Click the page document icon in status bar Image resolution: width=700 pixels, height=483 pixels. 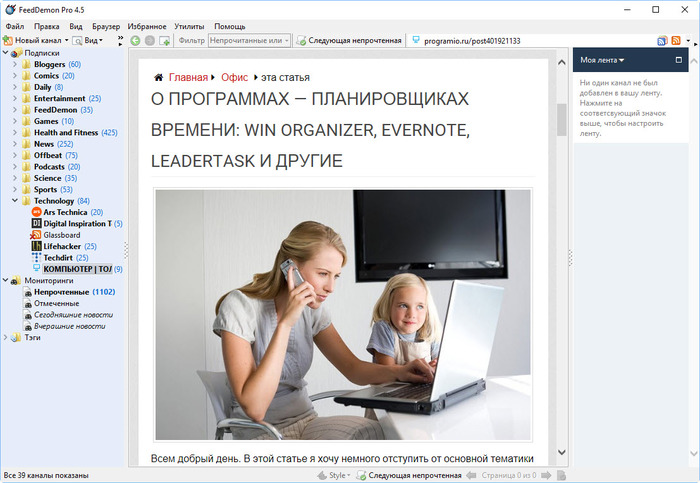[x=562, y=475]
